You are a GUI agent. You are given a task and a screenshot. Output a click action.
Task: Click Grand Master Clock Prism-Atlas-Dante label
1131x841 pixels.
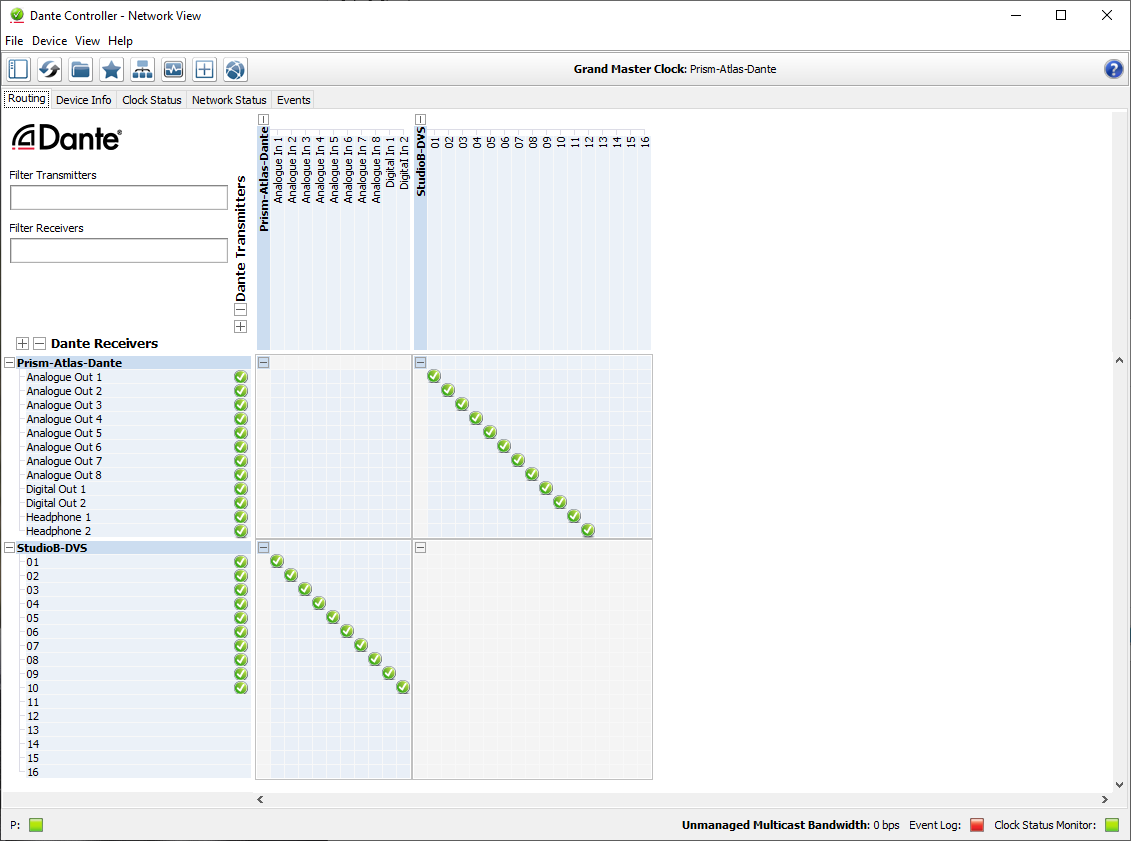(675, 69)
